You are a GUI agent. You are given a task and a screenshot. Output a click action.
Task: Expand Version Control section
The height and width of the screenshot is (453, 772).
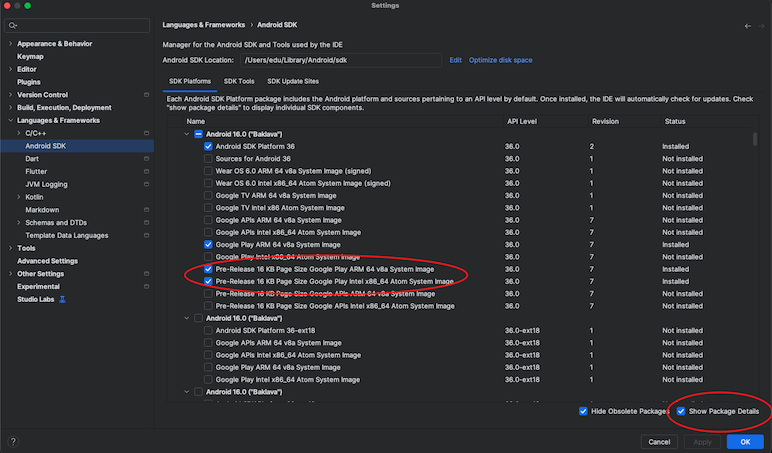pyautogui.click(x=10, y=95)
